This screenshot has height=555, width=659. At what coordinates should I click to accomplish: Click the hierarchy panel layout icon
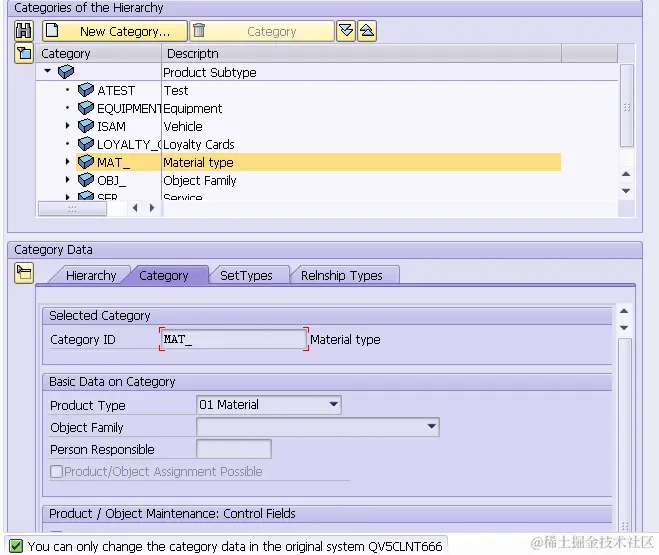pos(24,53)
